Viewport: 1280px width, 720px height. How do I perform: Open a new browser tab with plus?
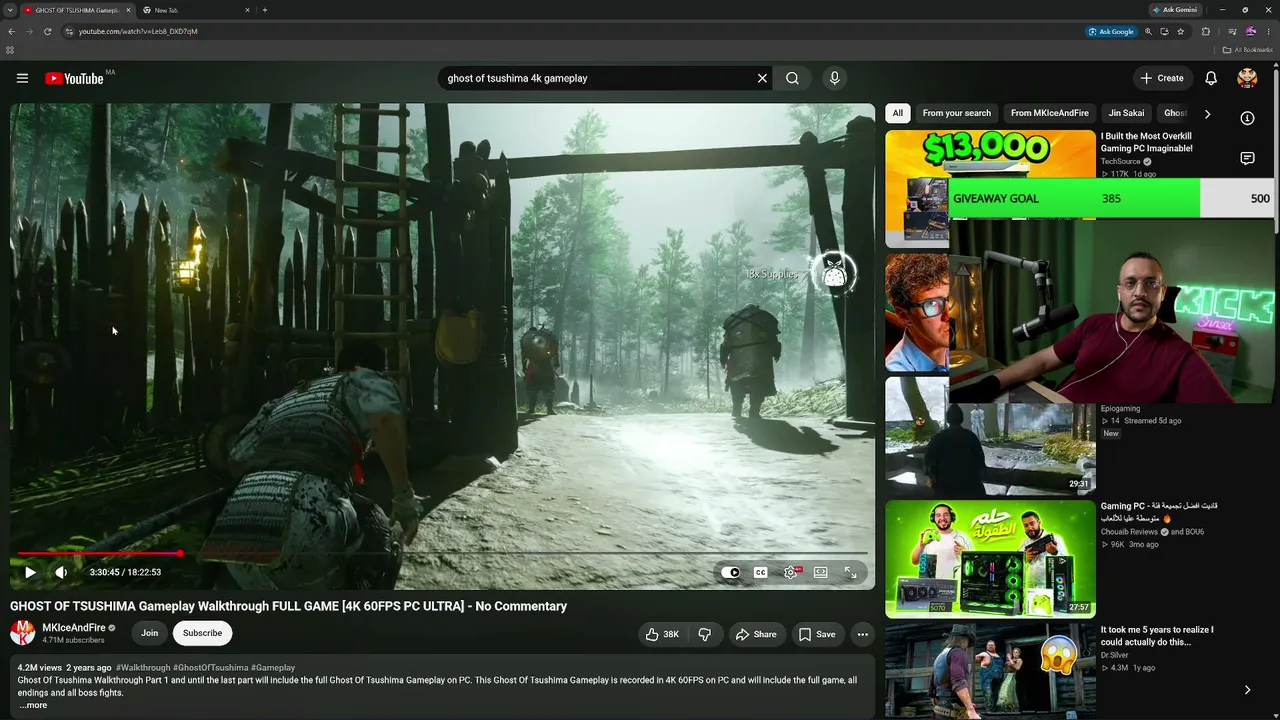click(x=264, y=10)
